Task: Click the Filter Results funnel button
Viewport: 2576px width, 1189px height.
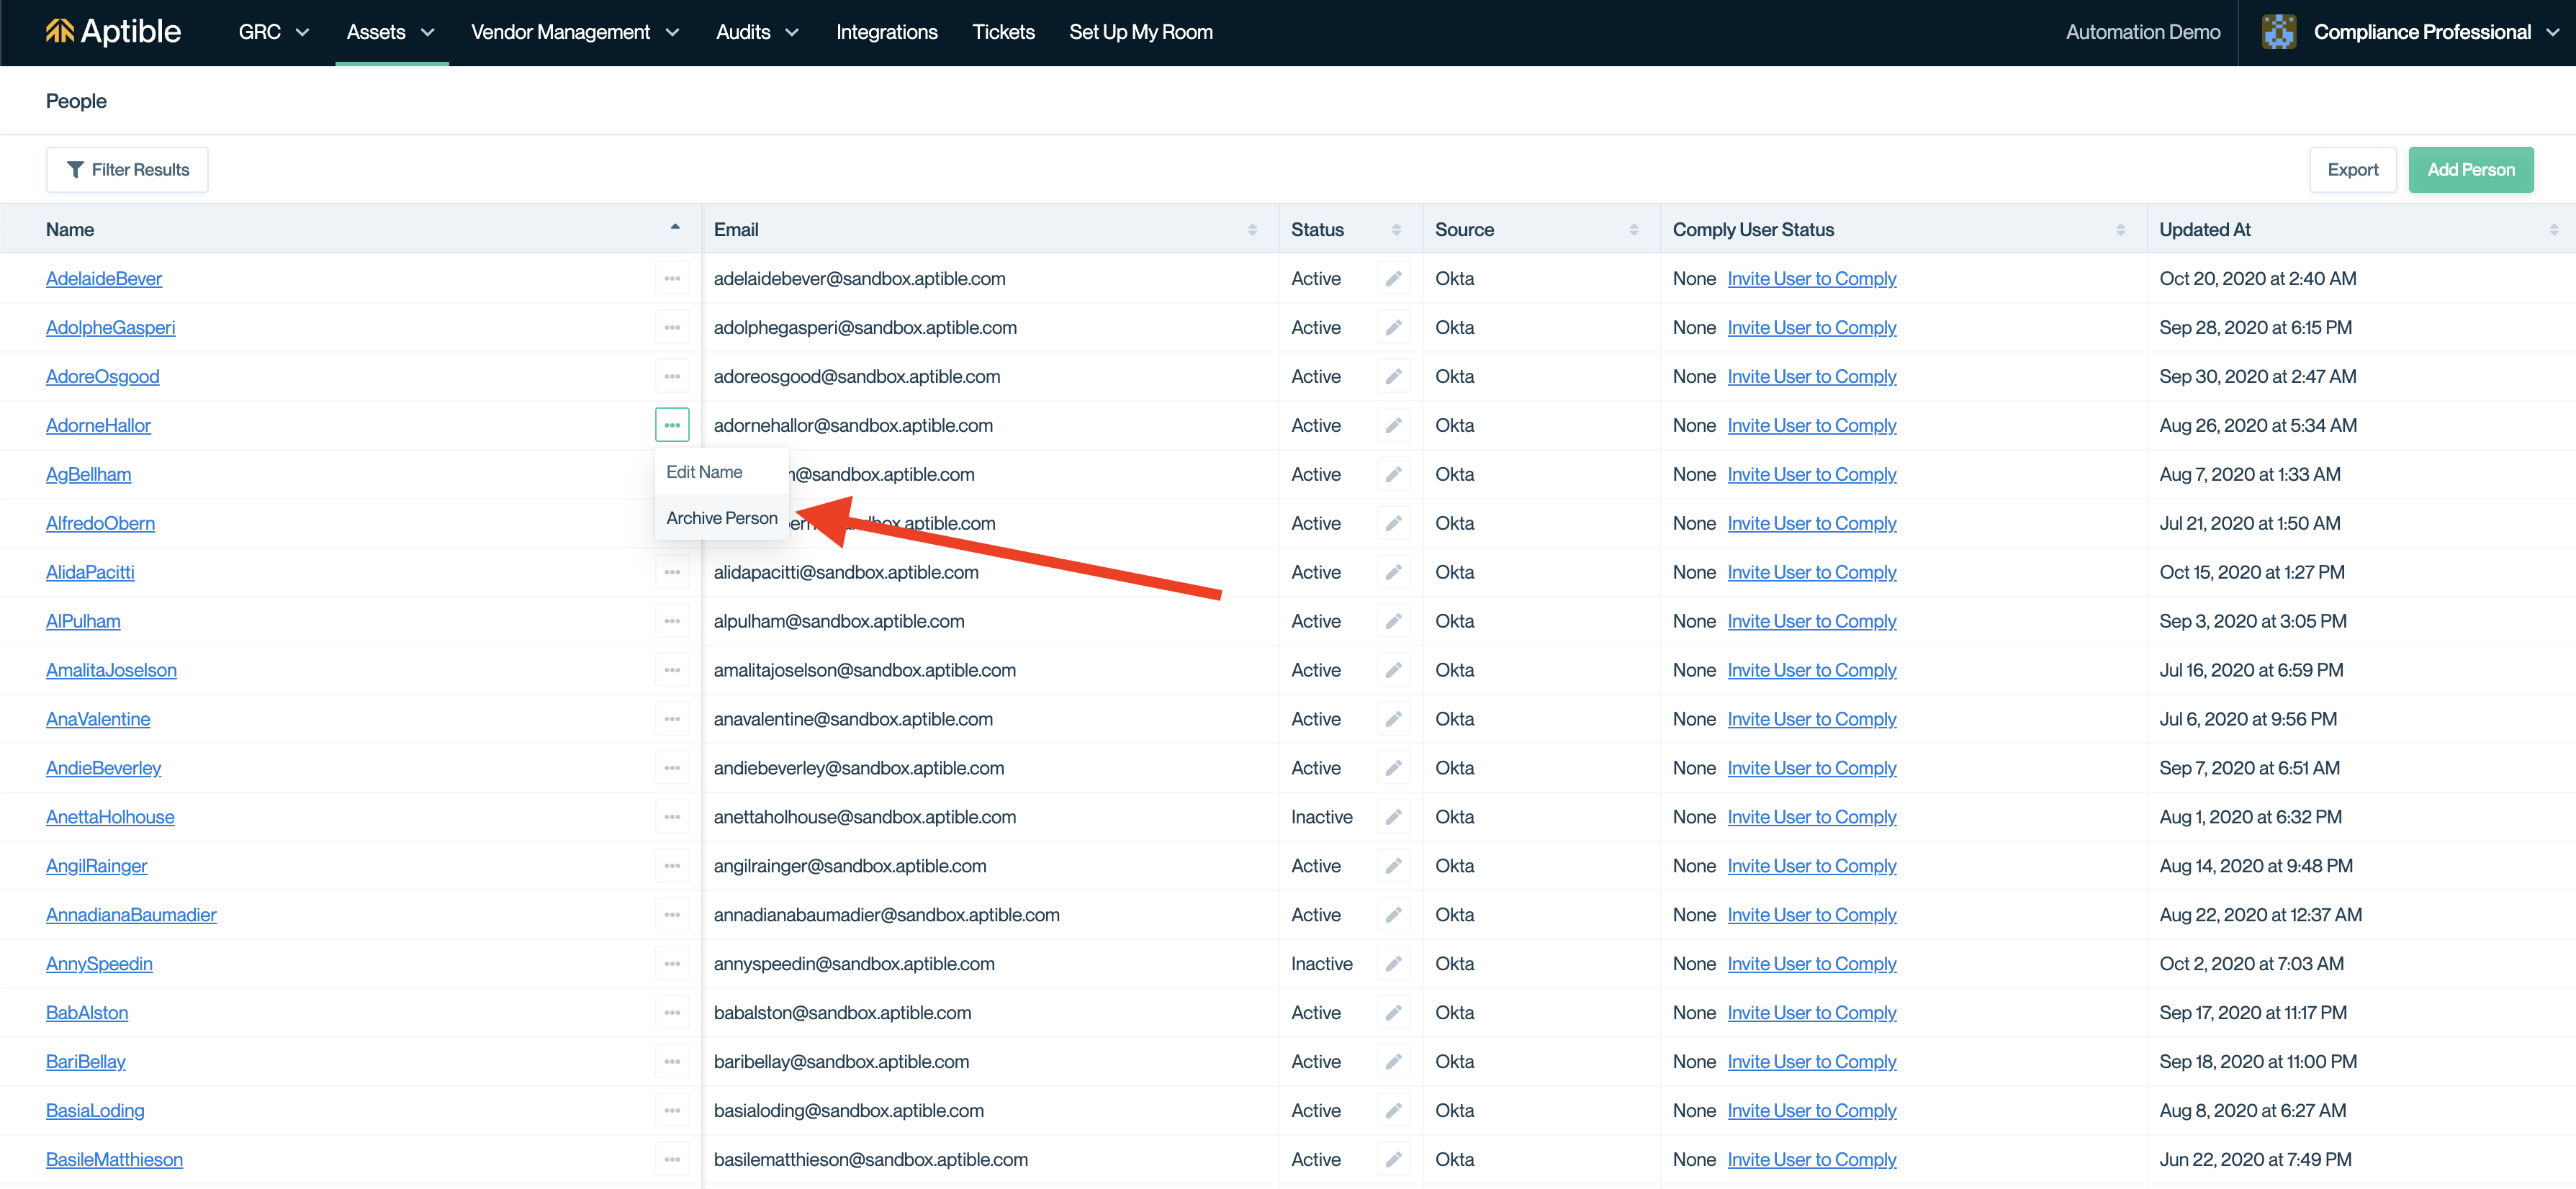Action: pos(127,170)
